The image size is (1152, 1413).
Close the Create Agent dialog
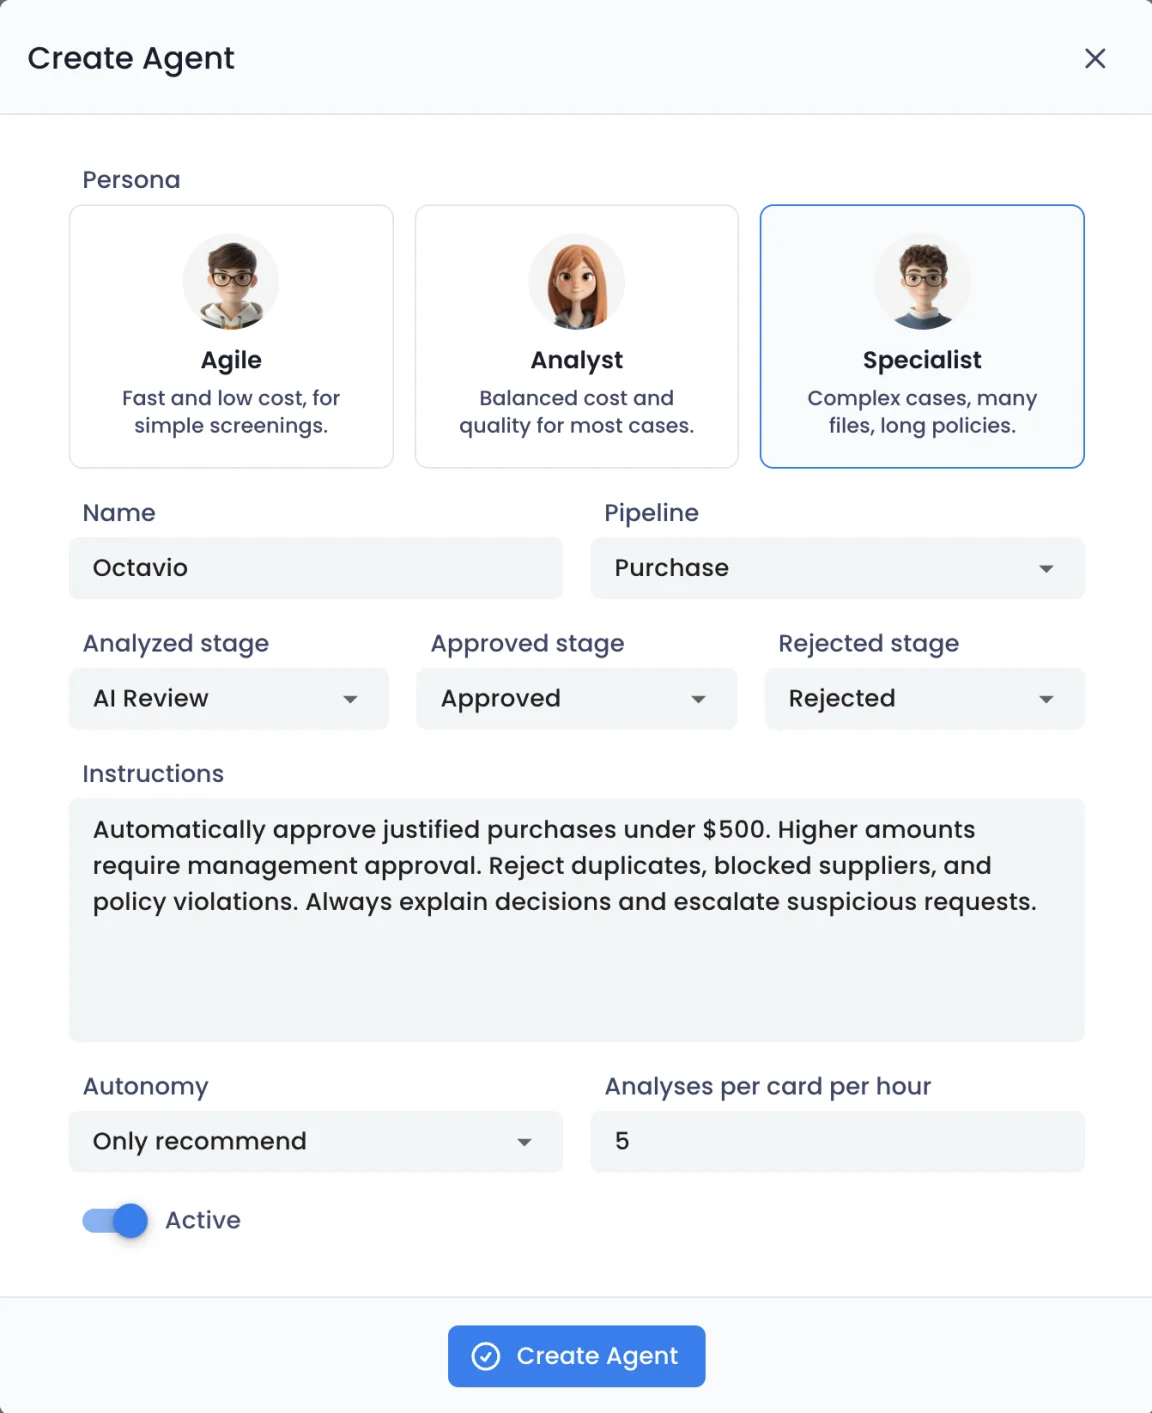tap(1095, 59)
